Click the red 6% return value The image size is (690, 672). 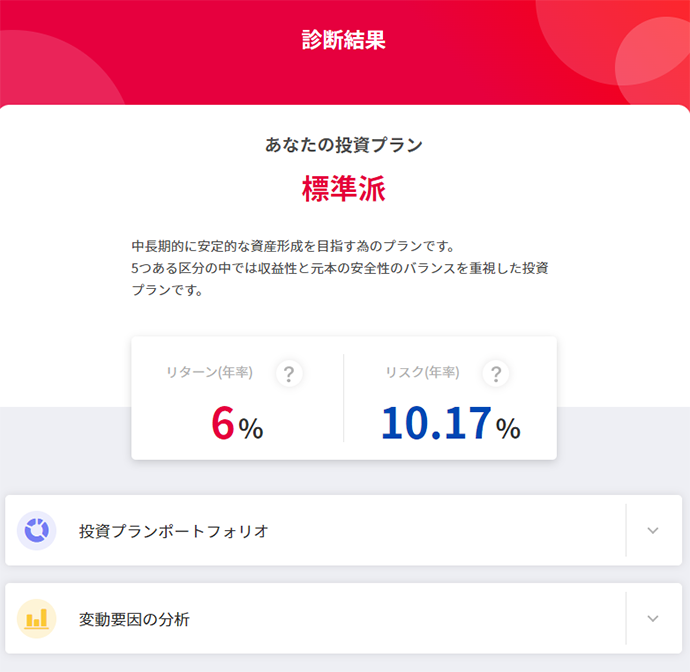236,424
